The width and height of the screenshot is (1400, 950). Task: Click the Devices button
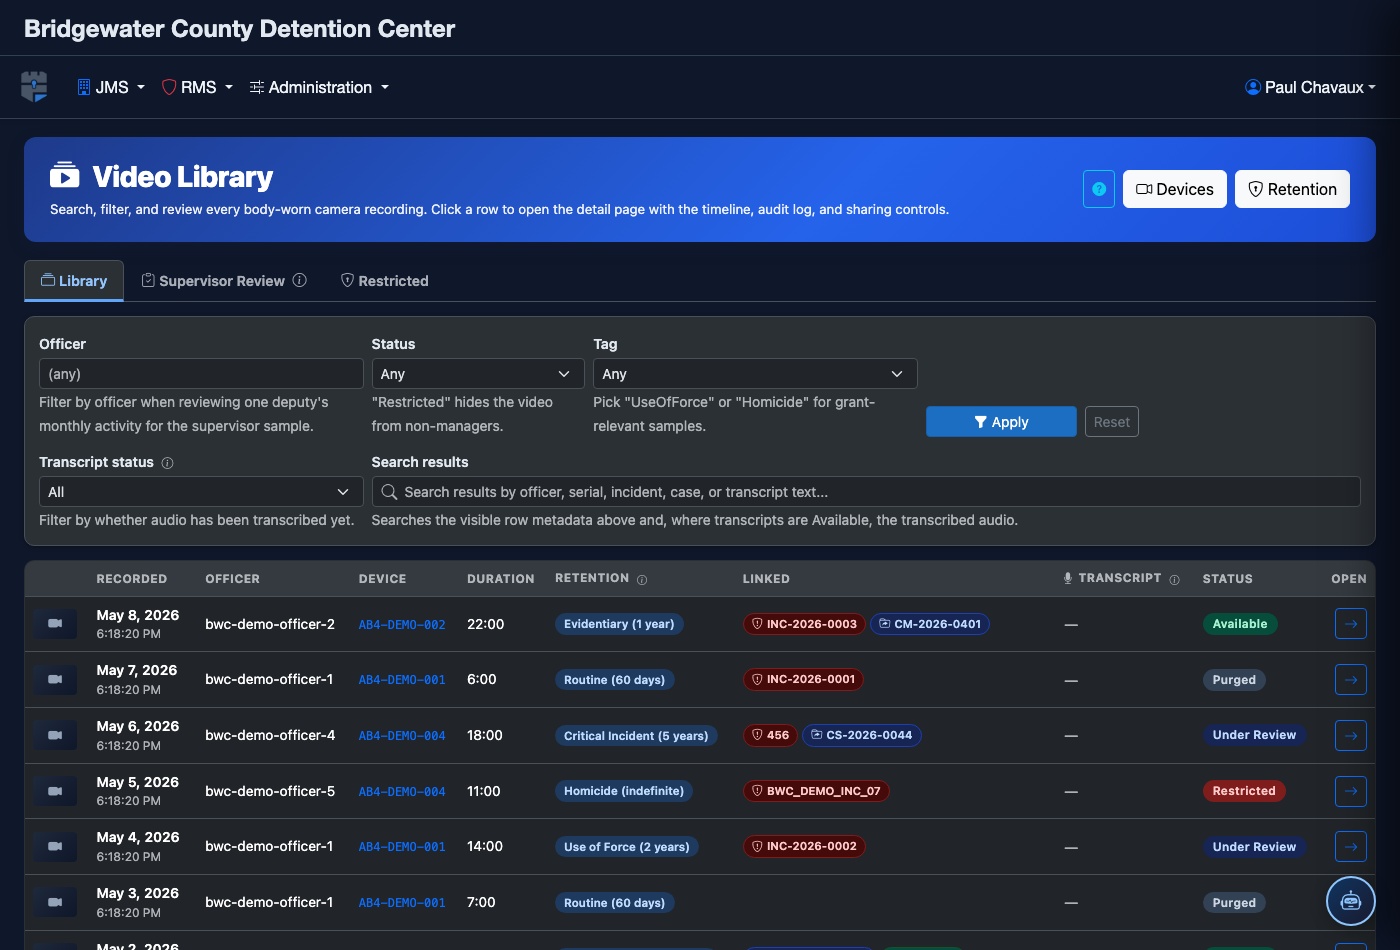tap(1175, 189)
